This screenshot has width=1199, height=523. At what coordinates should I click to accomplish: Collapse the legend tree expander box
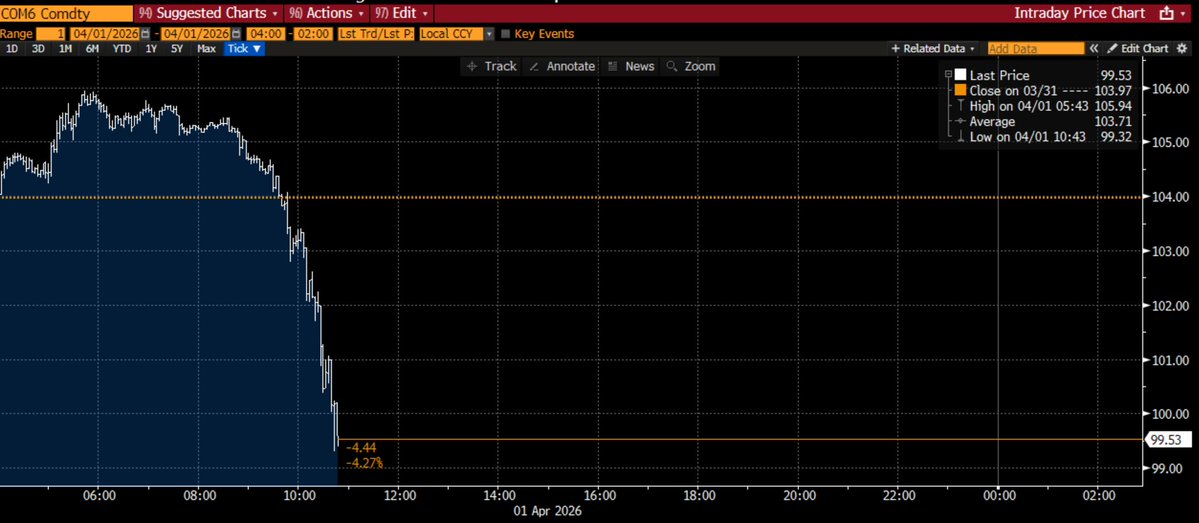948,75
